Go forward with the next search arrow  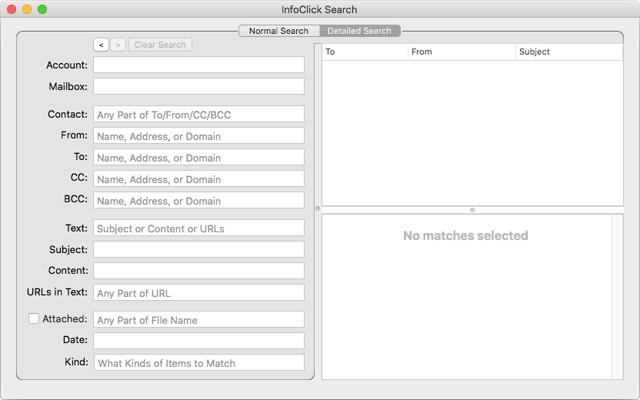(118, 45)
